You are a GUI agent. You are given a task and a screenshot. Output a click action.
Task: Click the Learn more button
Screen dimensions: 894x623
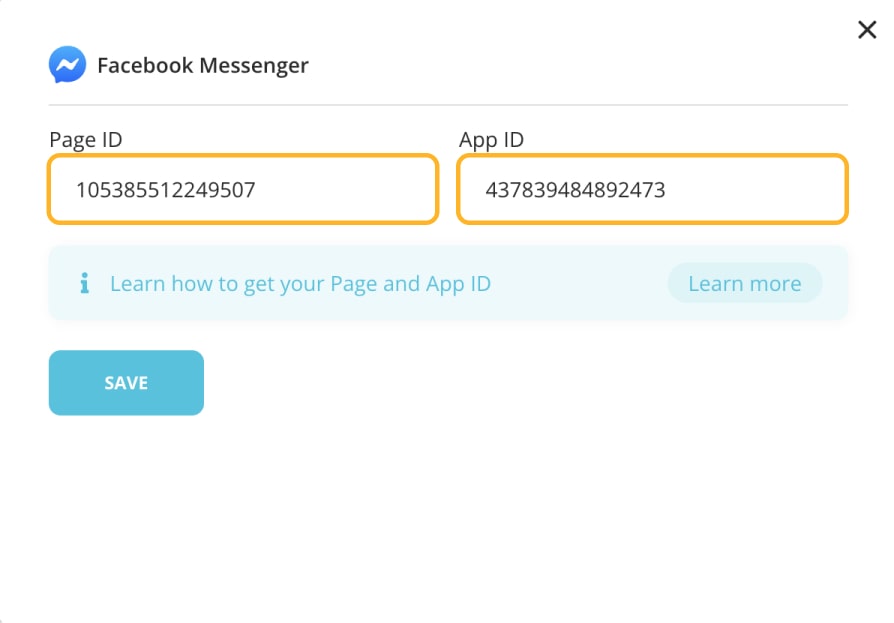pyautogui.click(x=744, y=283)
